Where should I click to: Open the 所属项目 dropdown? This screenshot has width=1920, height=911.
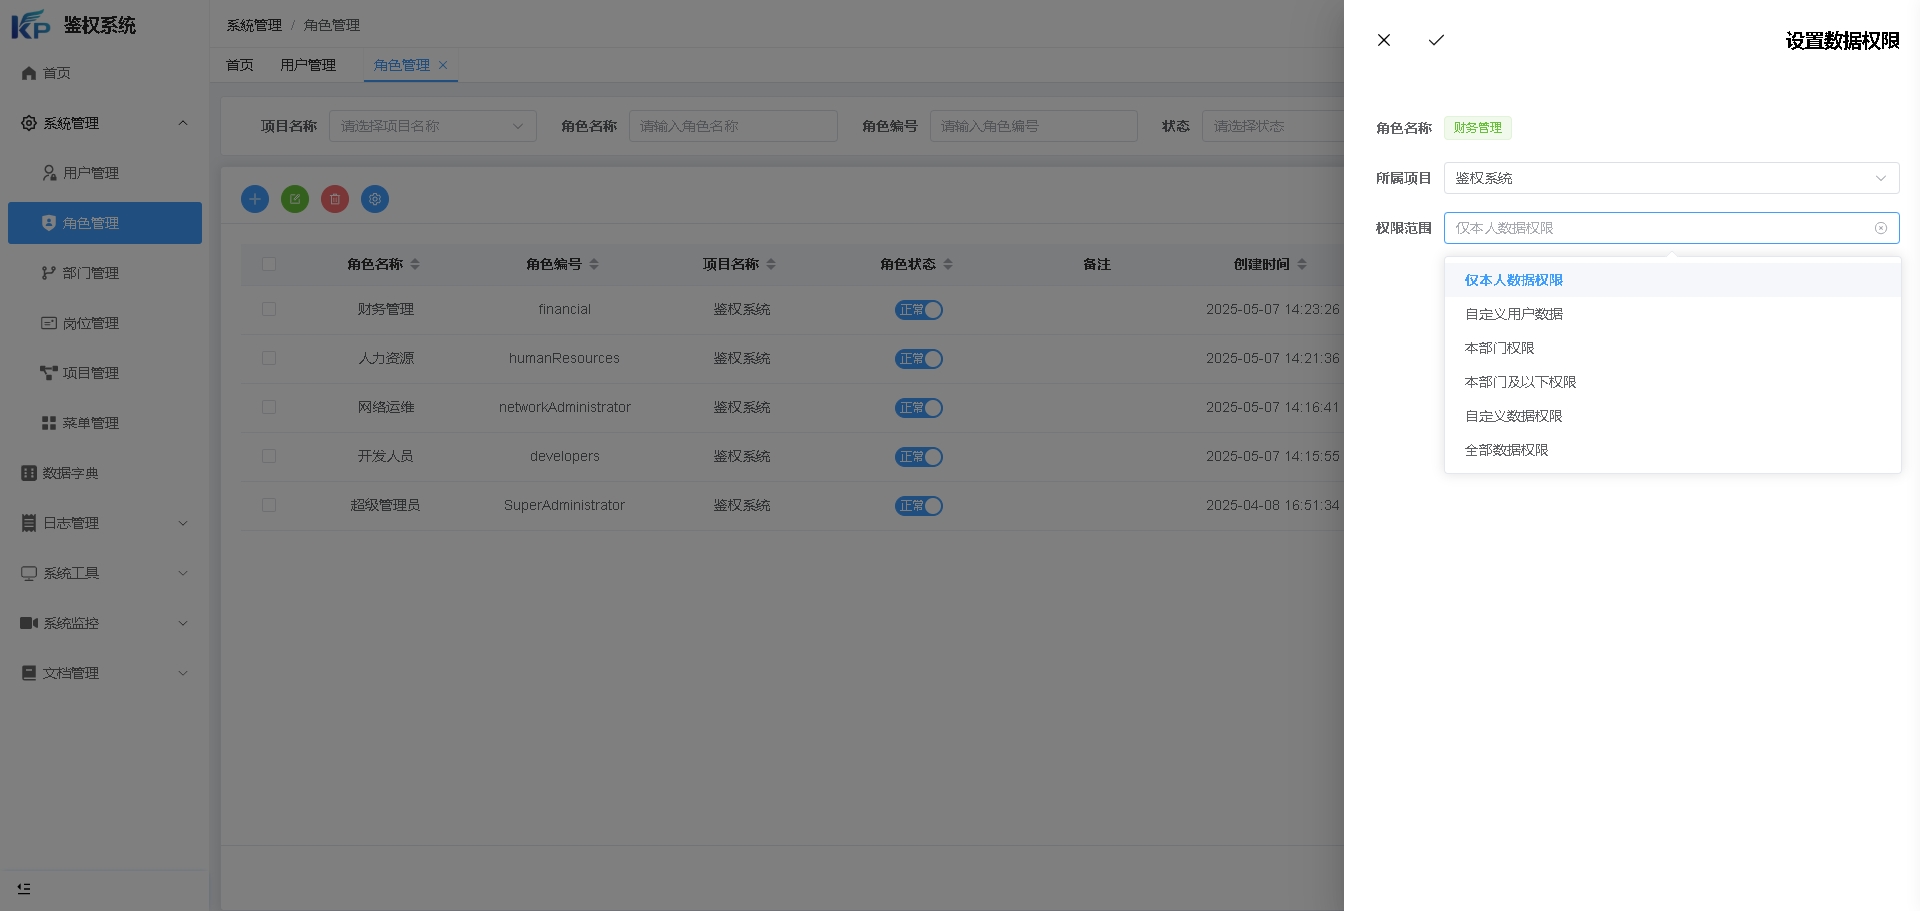pyautogui.click(x=1670, y=178)
